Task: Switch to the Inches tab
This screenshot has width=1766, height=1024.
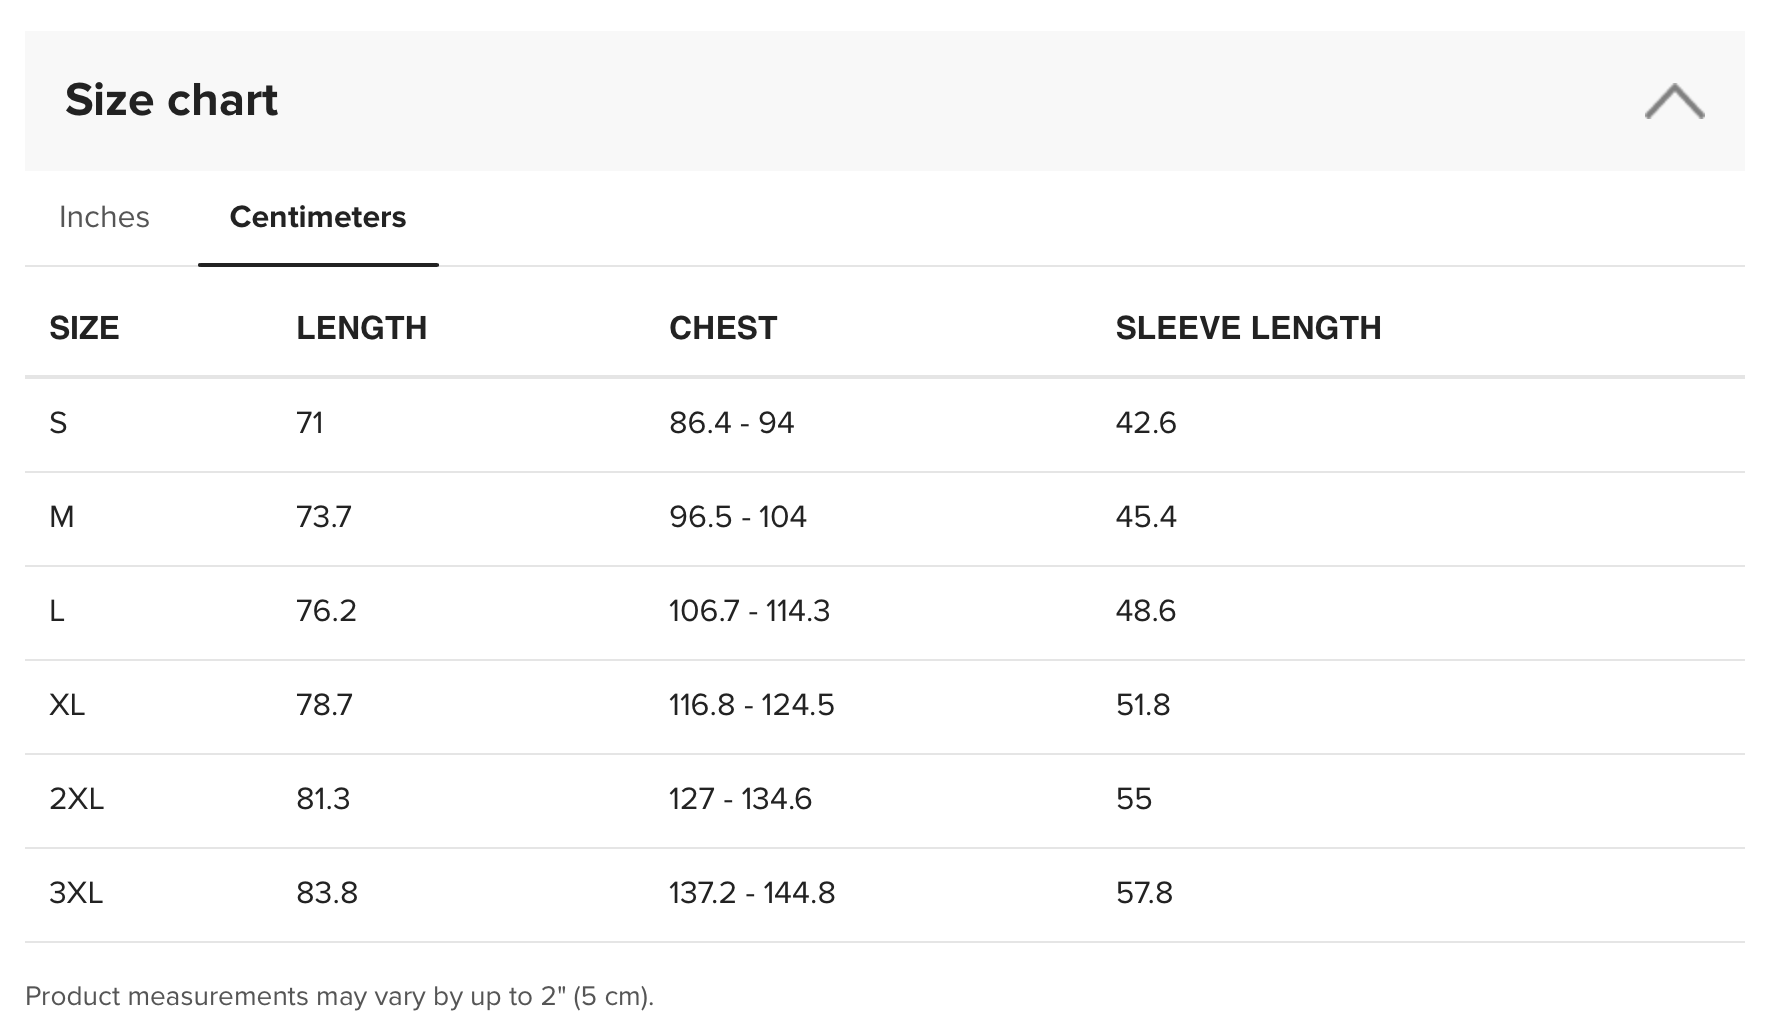Action: pyautogui.click(x=104, y=217)
